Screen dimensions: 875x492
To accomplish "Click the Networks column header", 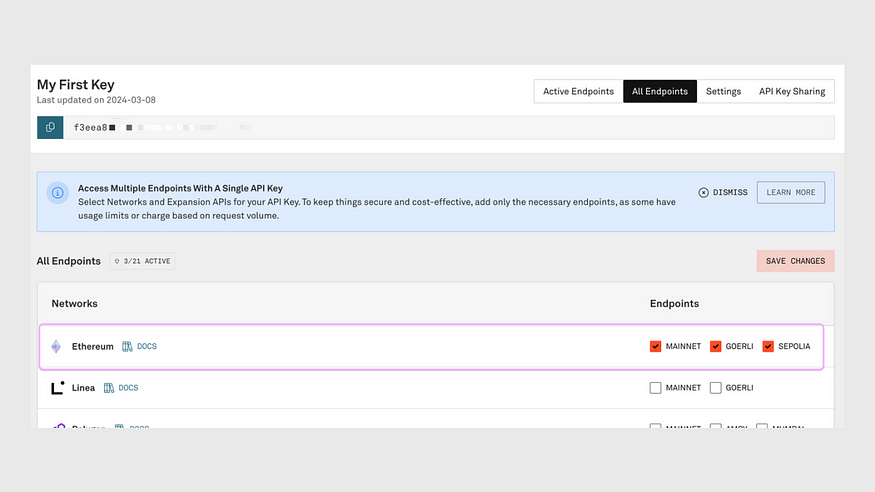I will (x=74, y=303).
